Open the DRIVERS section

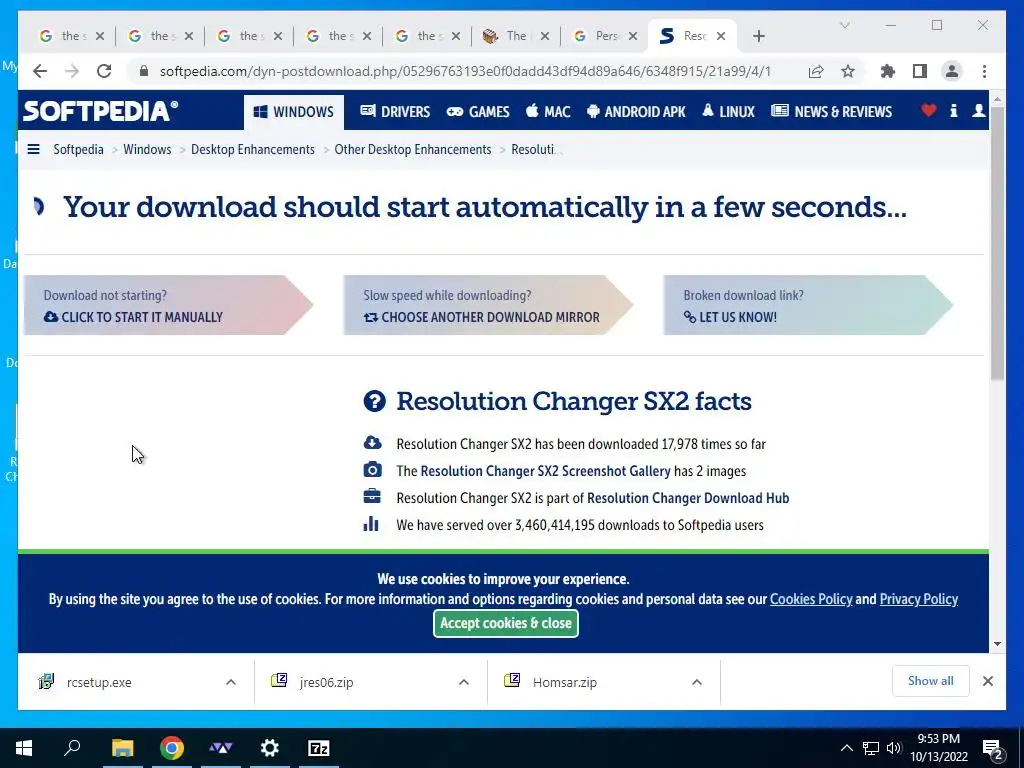tap(395, 112)
